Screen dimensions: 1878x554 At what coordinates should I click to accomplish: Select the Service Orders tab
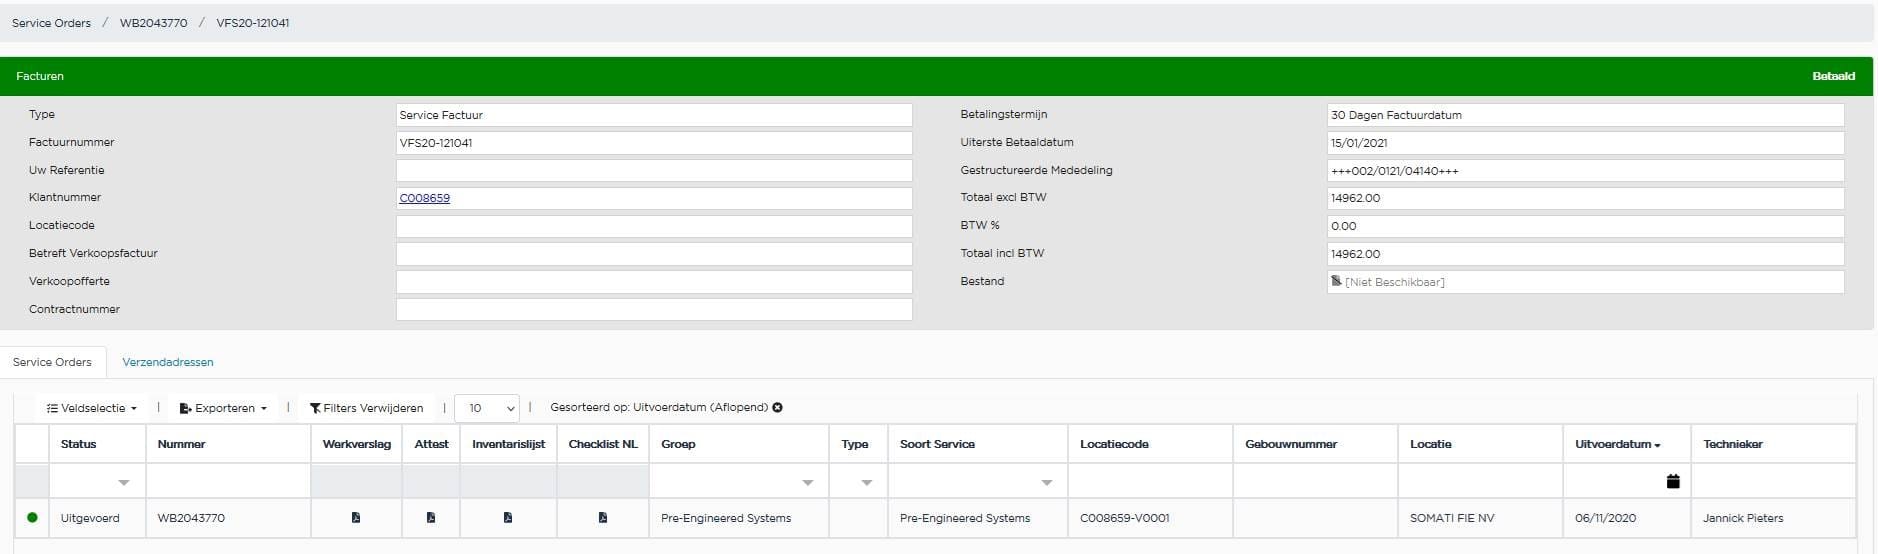click(x=52, y=362)
